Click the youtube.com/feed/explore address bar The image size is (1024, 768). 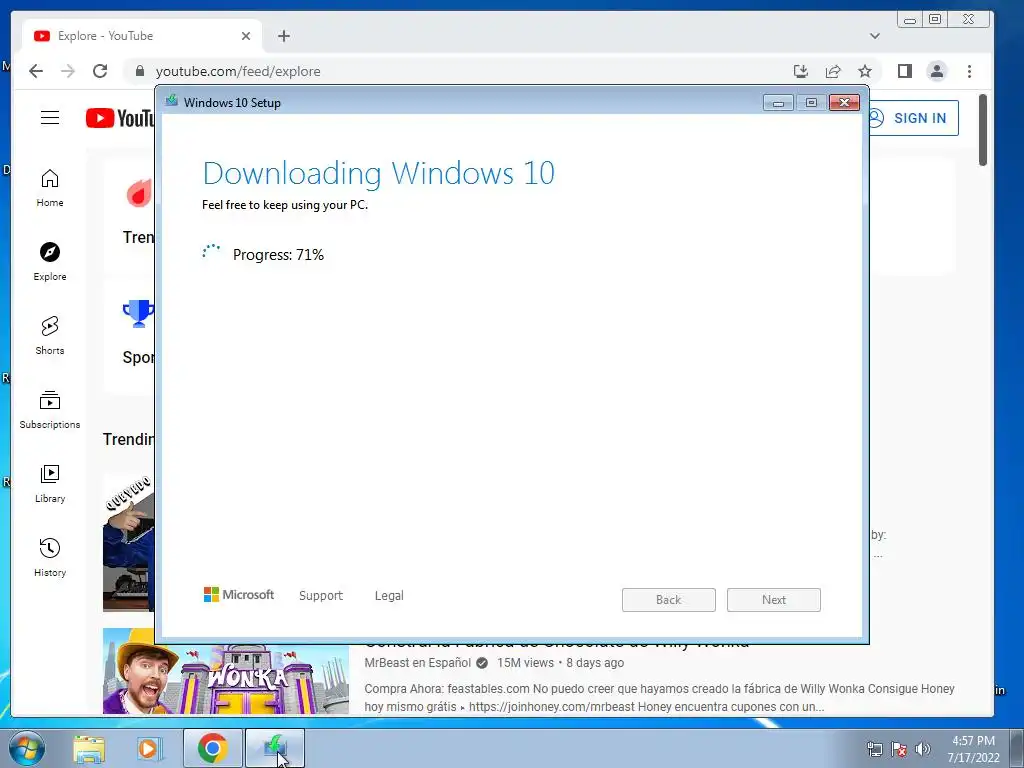pos(456,71)
